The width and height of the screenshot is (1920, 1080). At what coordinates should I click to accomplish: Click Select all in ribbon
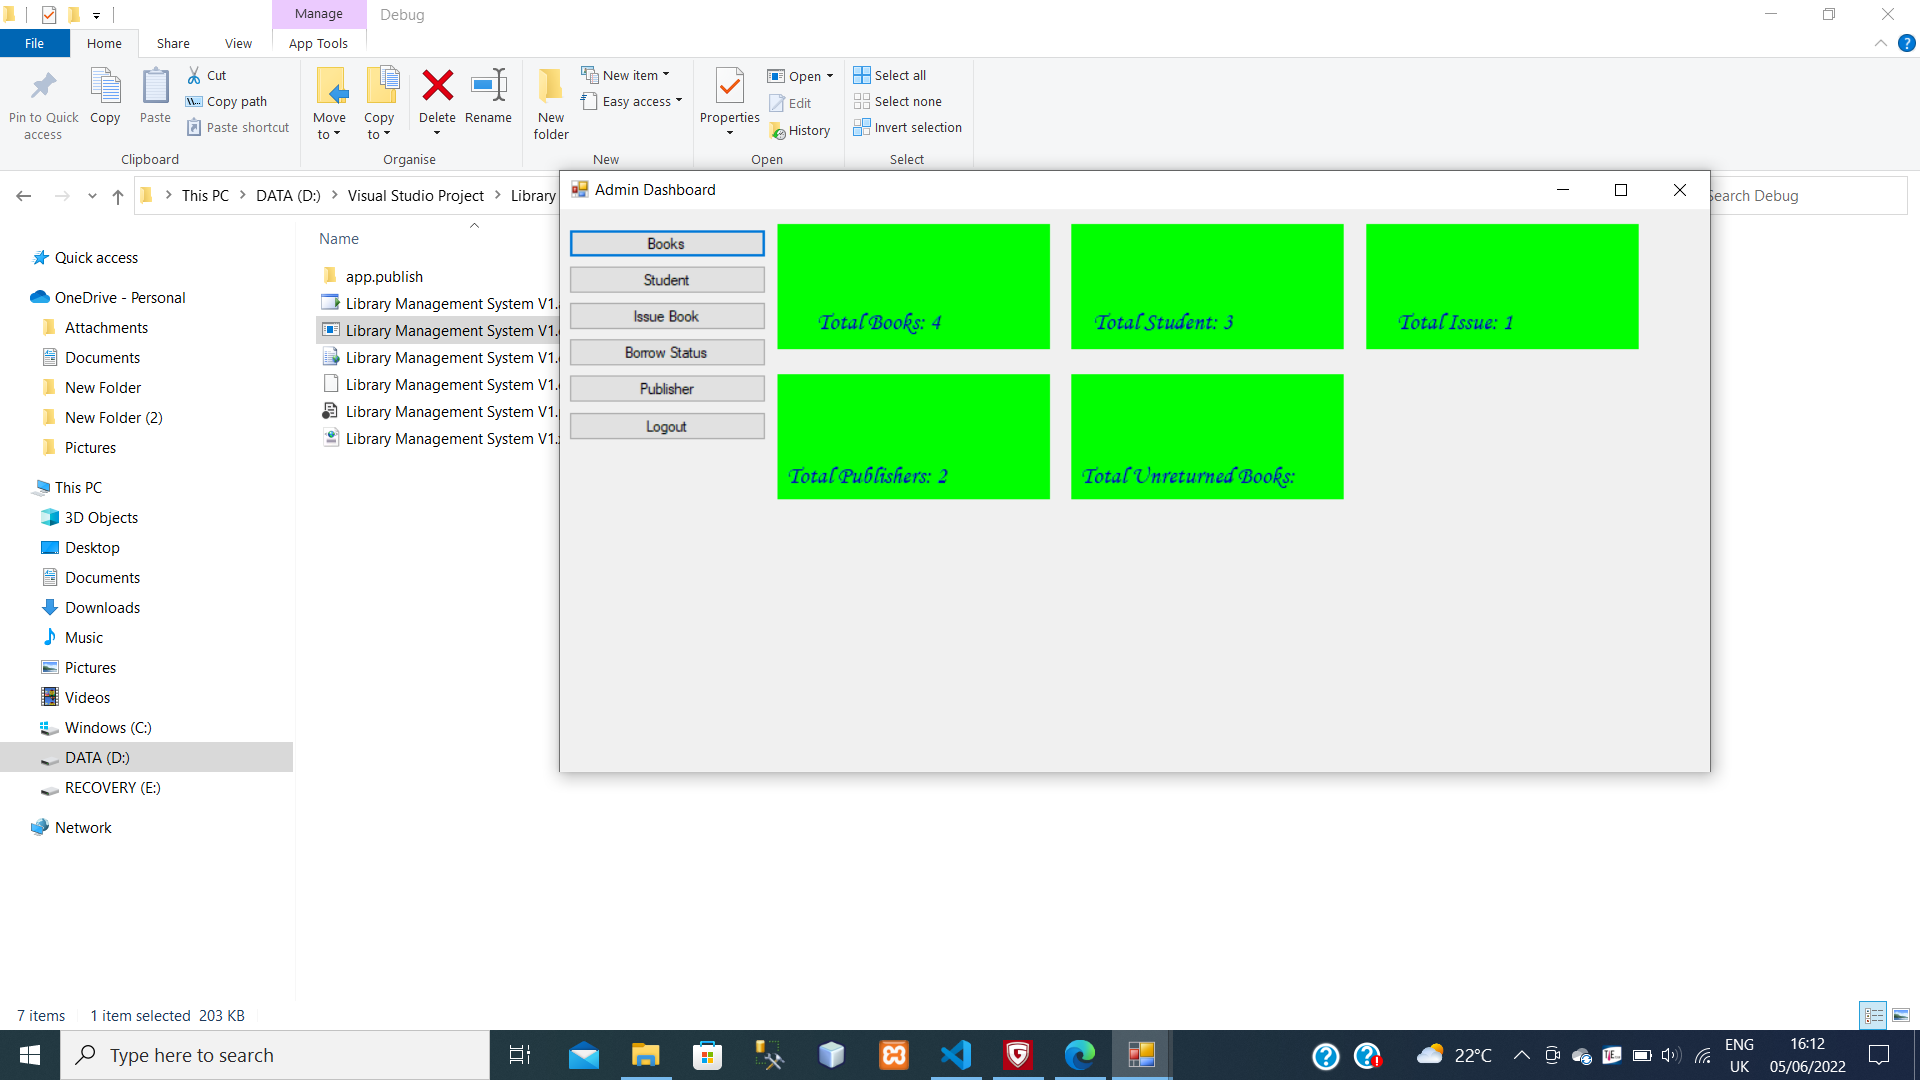(x=890, y=75)
